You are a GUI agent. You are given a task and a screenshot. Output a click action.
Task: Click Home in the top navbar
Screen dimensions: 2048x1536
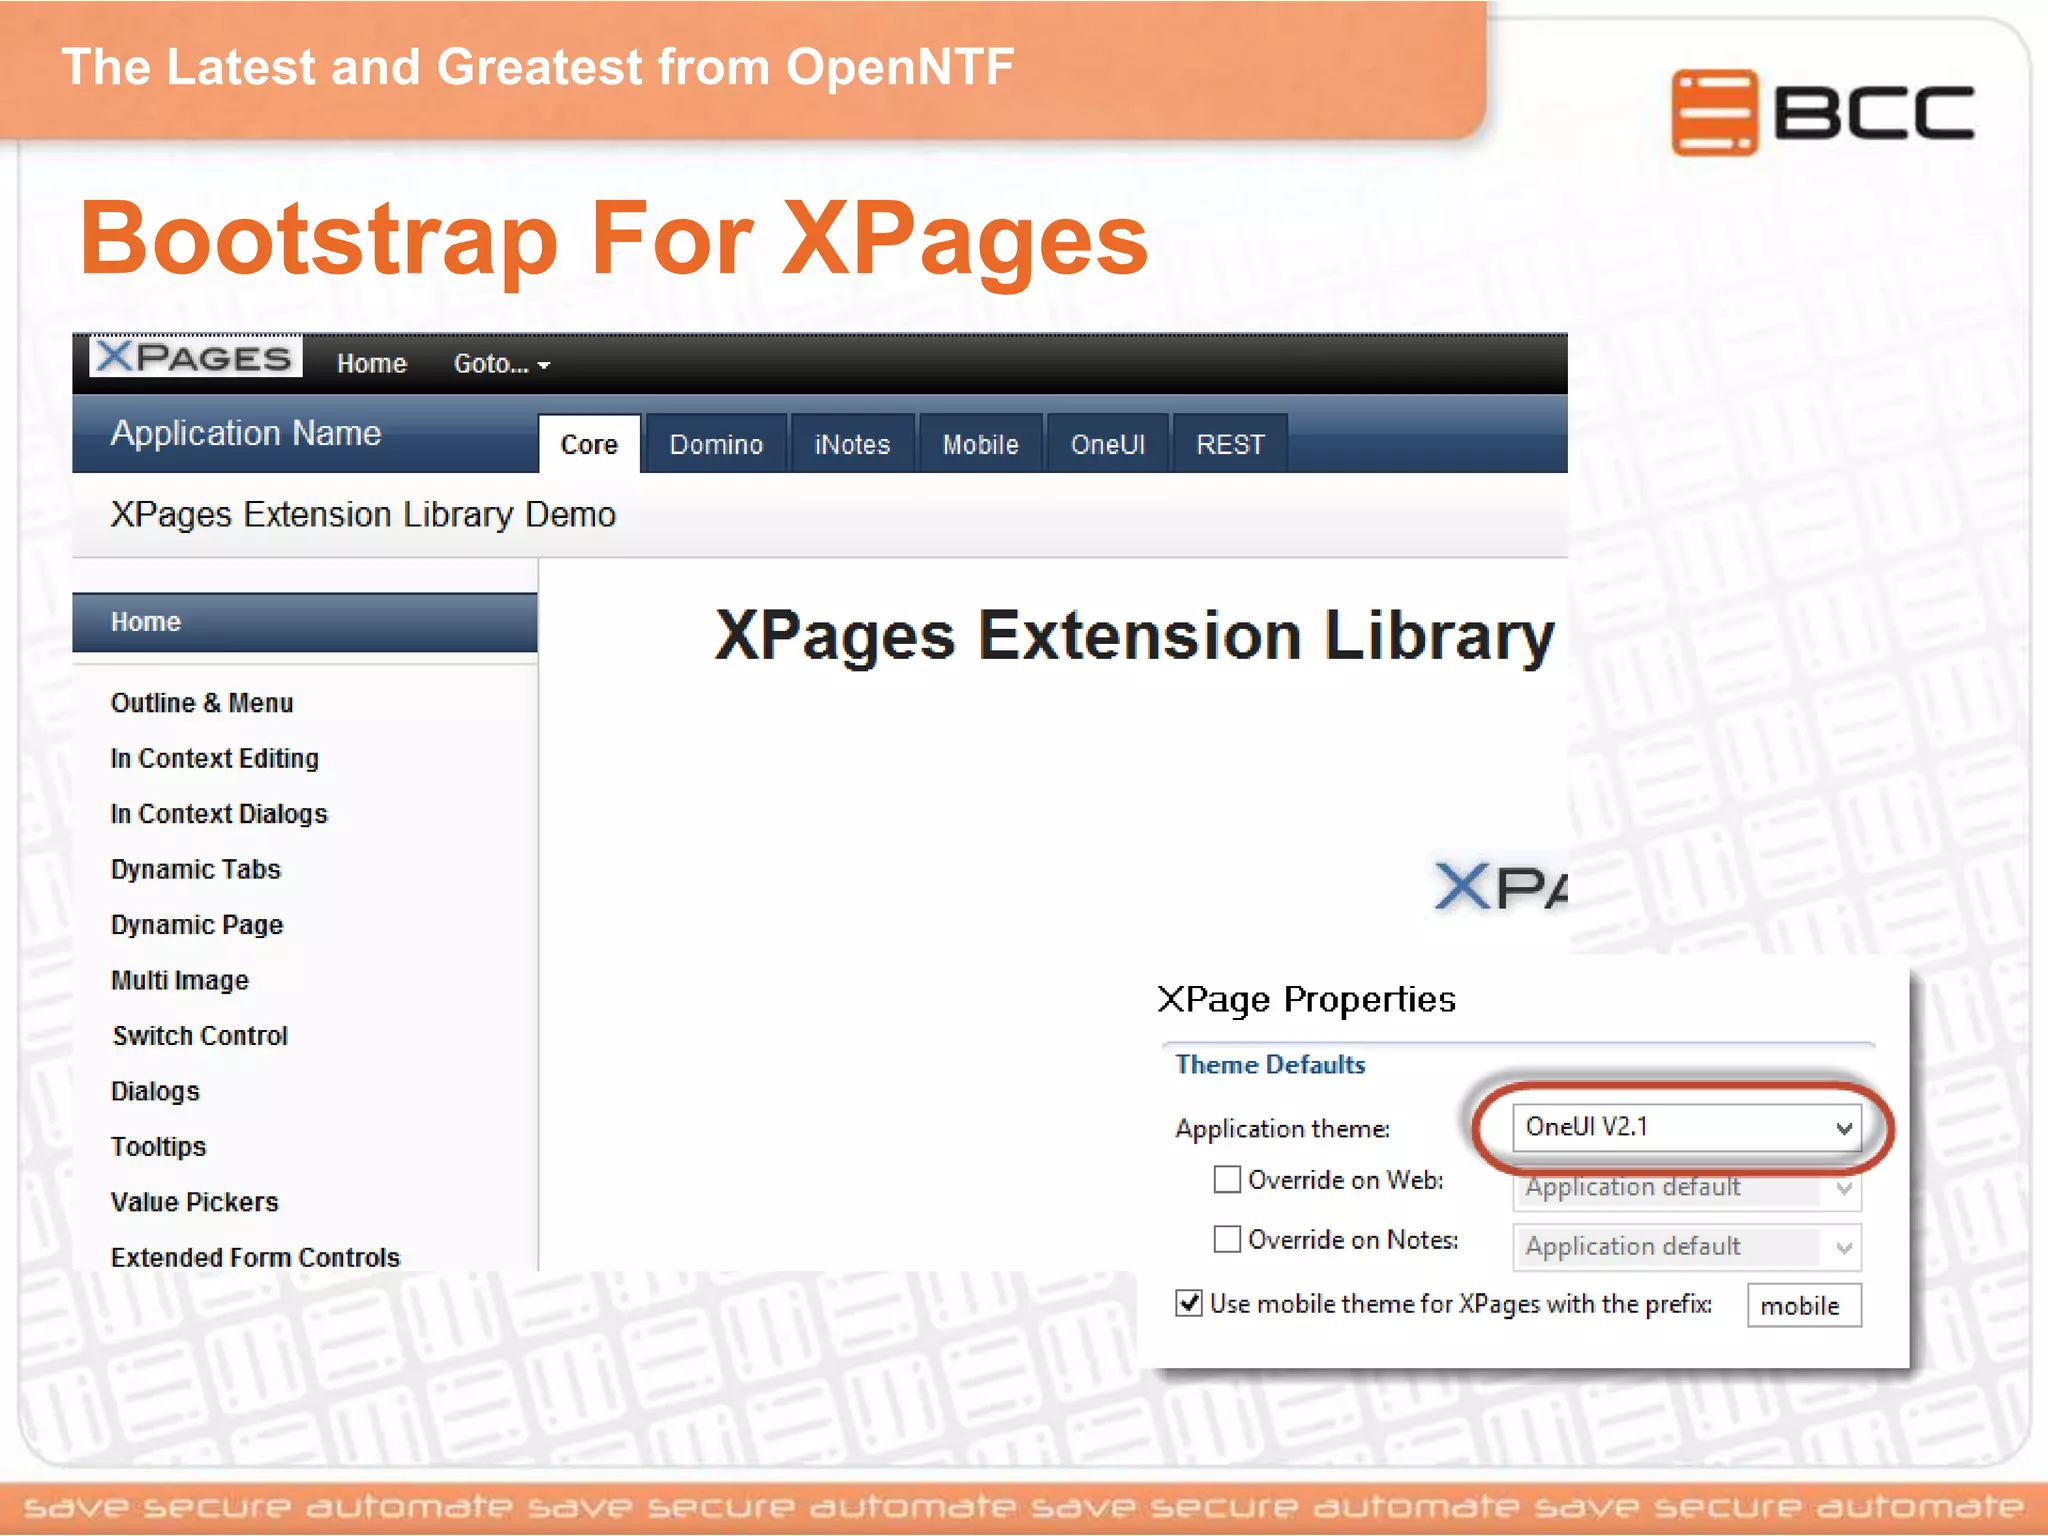371,364
